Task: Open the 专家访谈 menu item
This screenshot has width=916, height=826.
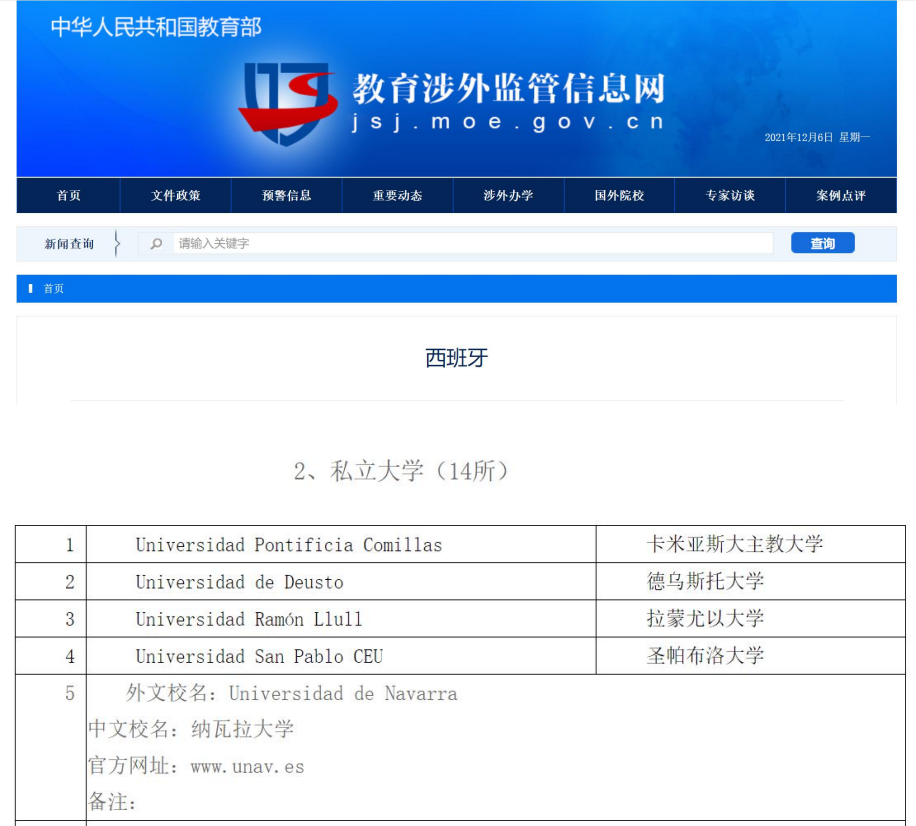Action: click(x=730, y=195)
